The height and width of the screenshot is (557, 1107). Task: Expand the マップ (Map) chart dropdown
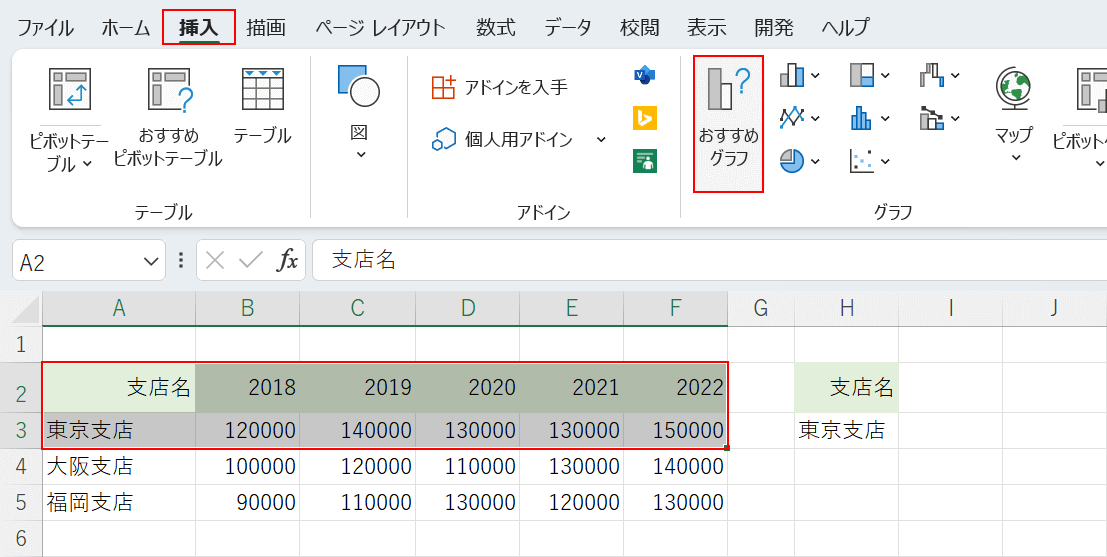click(x=1015, y=157)
